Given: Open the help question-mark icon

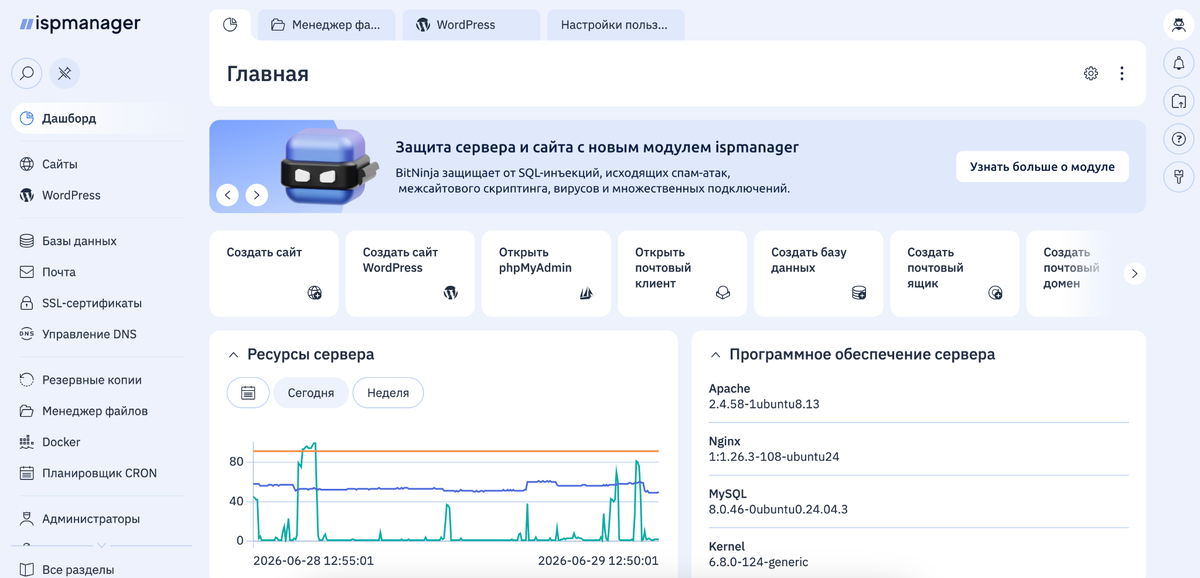Looking at the screenshot, I should [x=1179, y=139].
